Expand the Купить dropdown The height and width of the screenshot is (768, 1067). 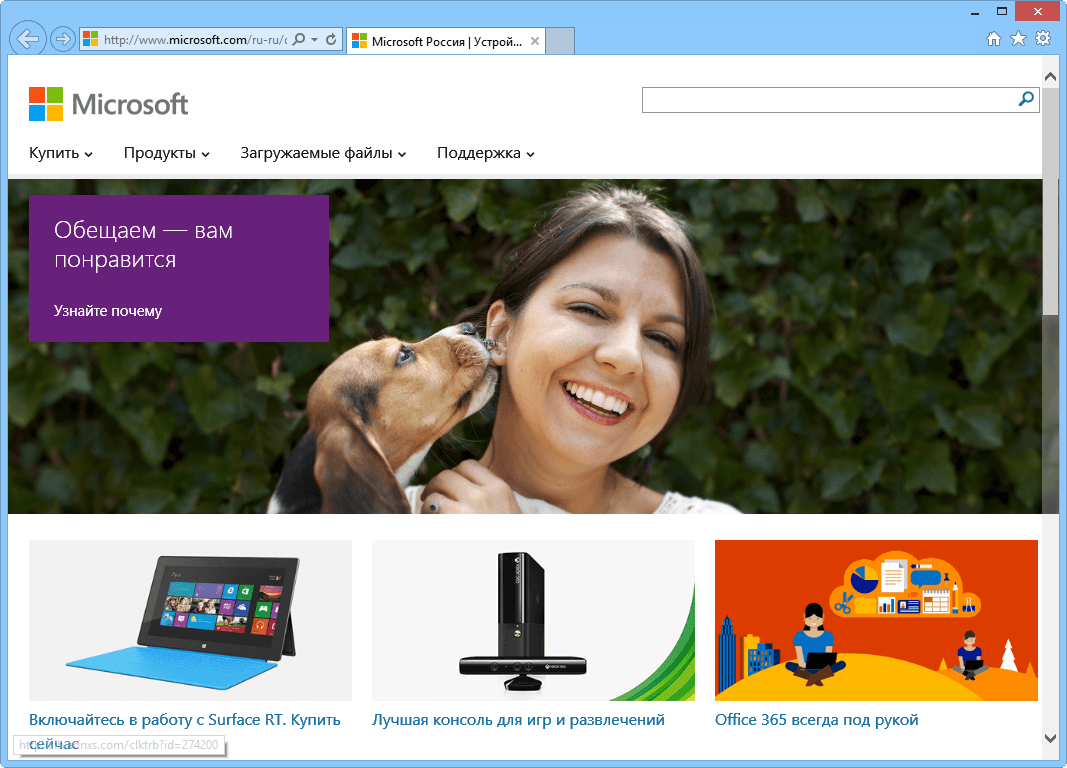point(60,153)
